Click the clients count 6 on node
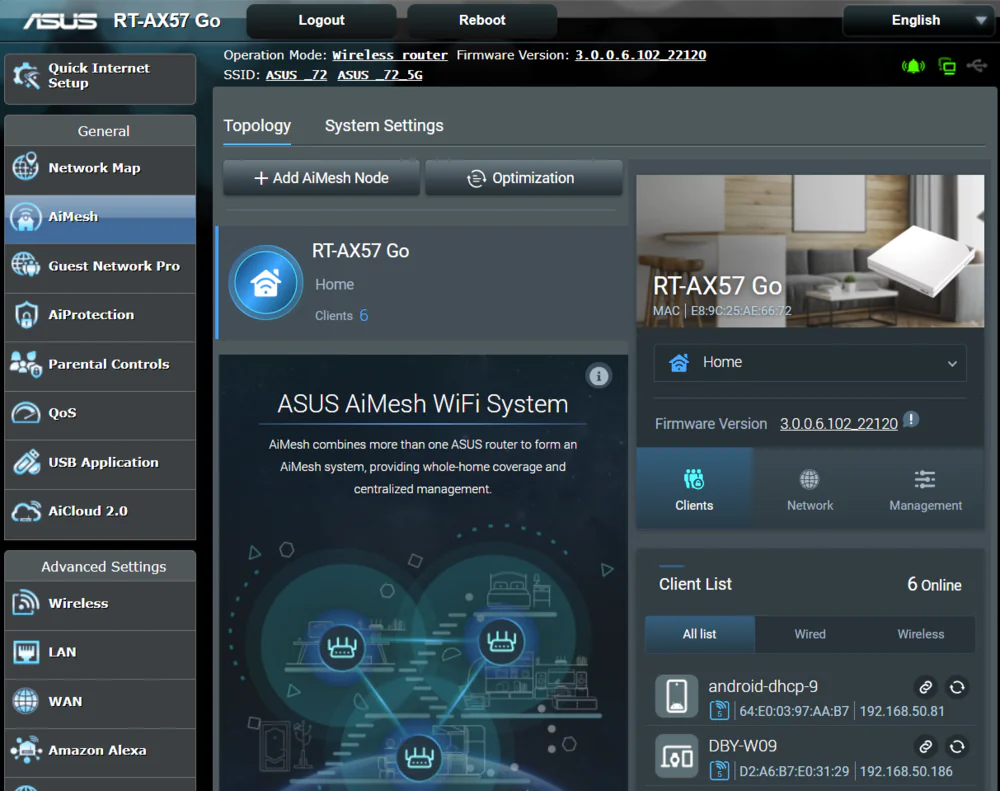This screenshot has width=1000, height=791. [364, 315]
